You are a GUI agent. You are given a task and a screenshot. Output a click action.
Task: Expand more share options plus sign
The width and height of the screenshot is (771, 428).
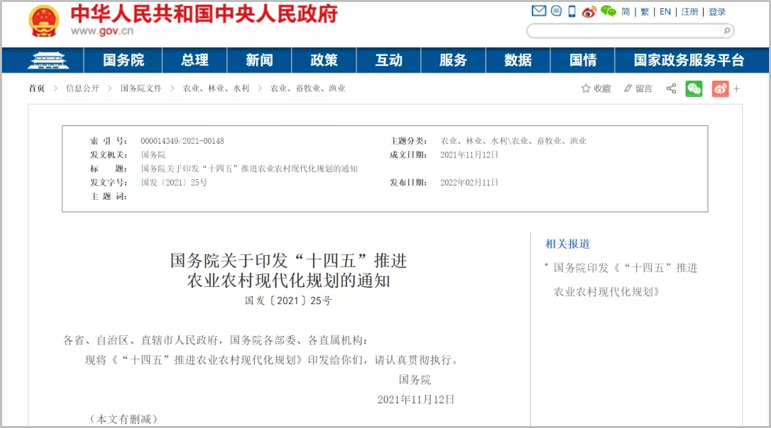(x=737, y=88)
